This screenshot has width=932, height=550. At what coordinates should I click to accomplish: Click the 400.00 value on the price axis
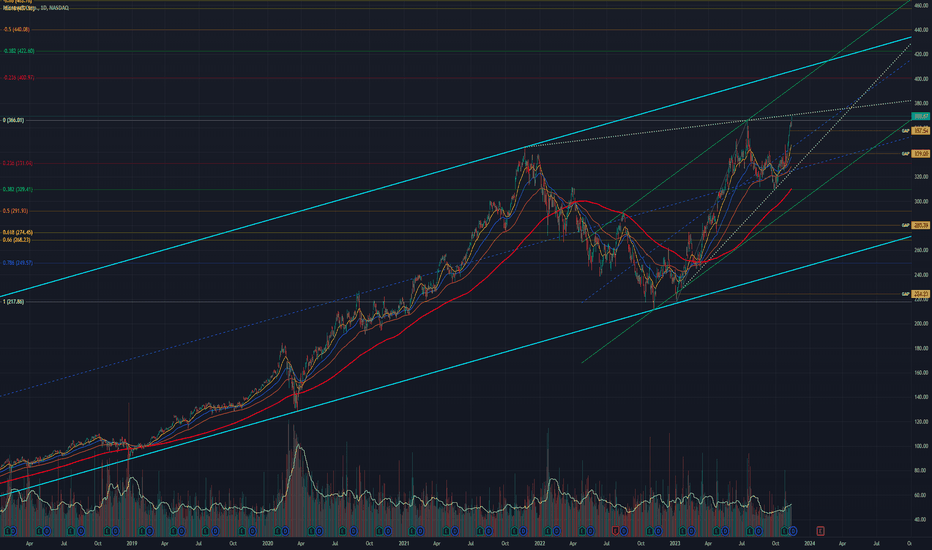point(921,79)
